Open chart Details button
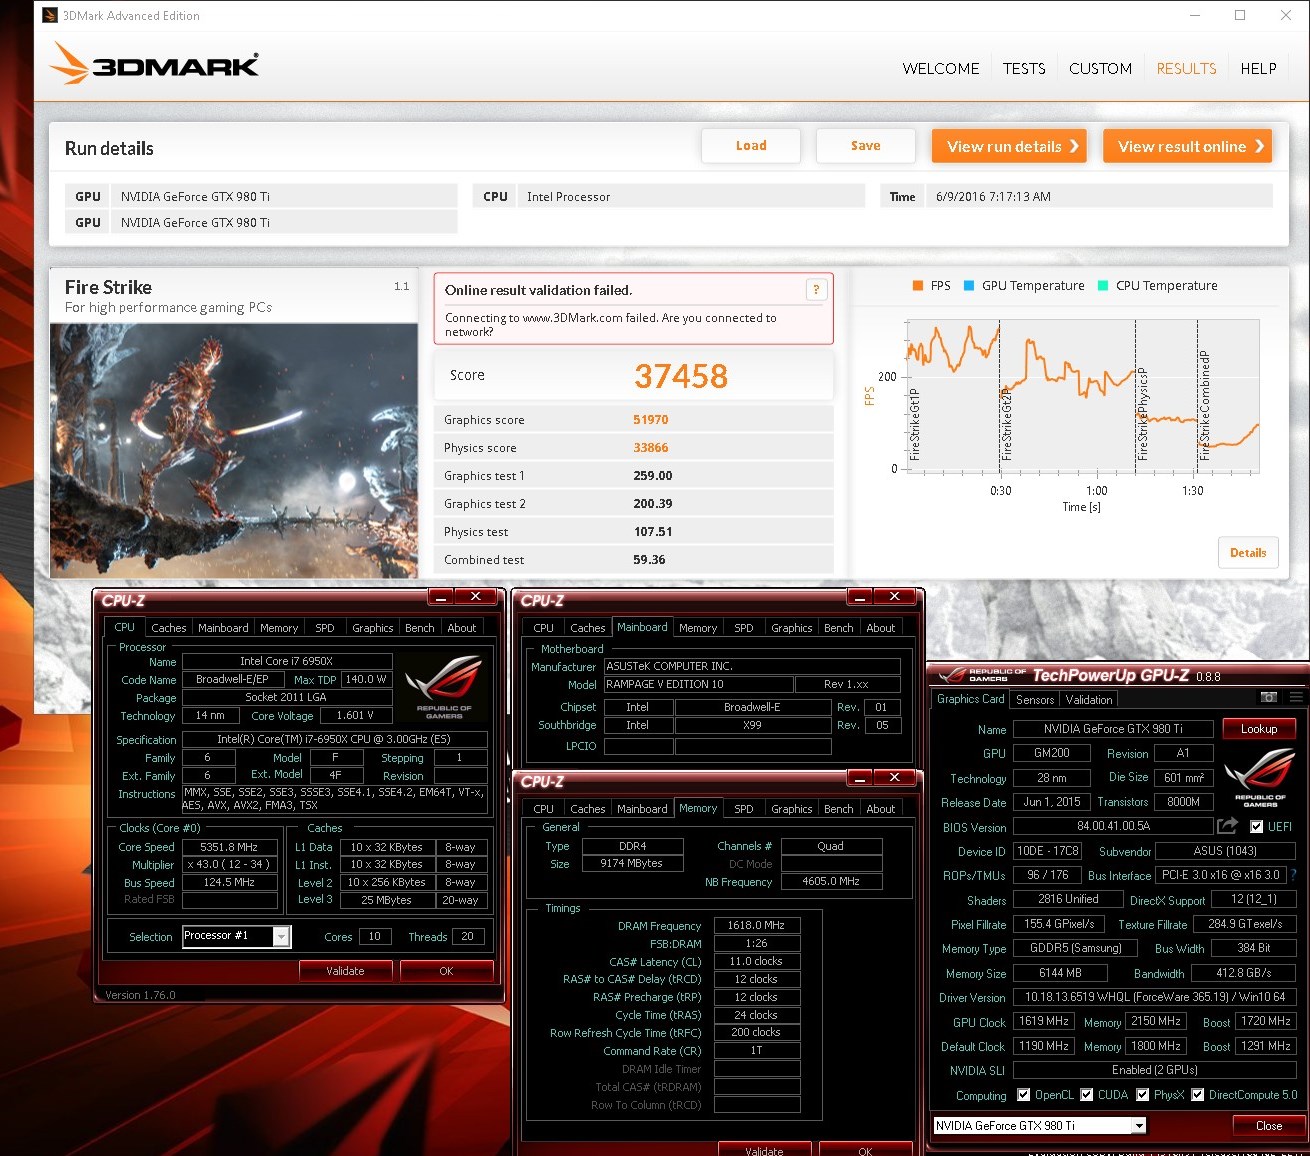Screen dimensions: 1310x1156 [x=1248, y=553]
